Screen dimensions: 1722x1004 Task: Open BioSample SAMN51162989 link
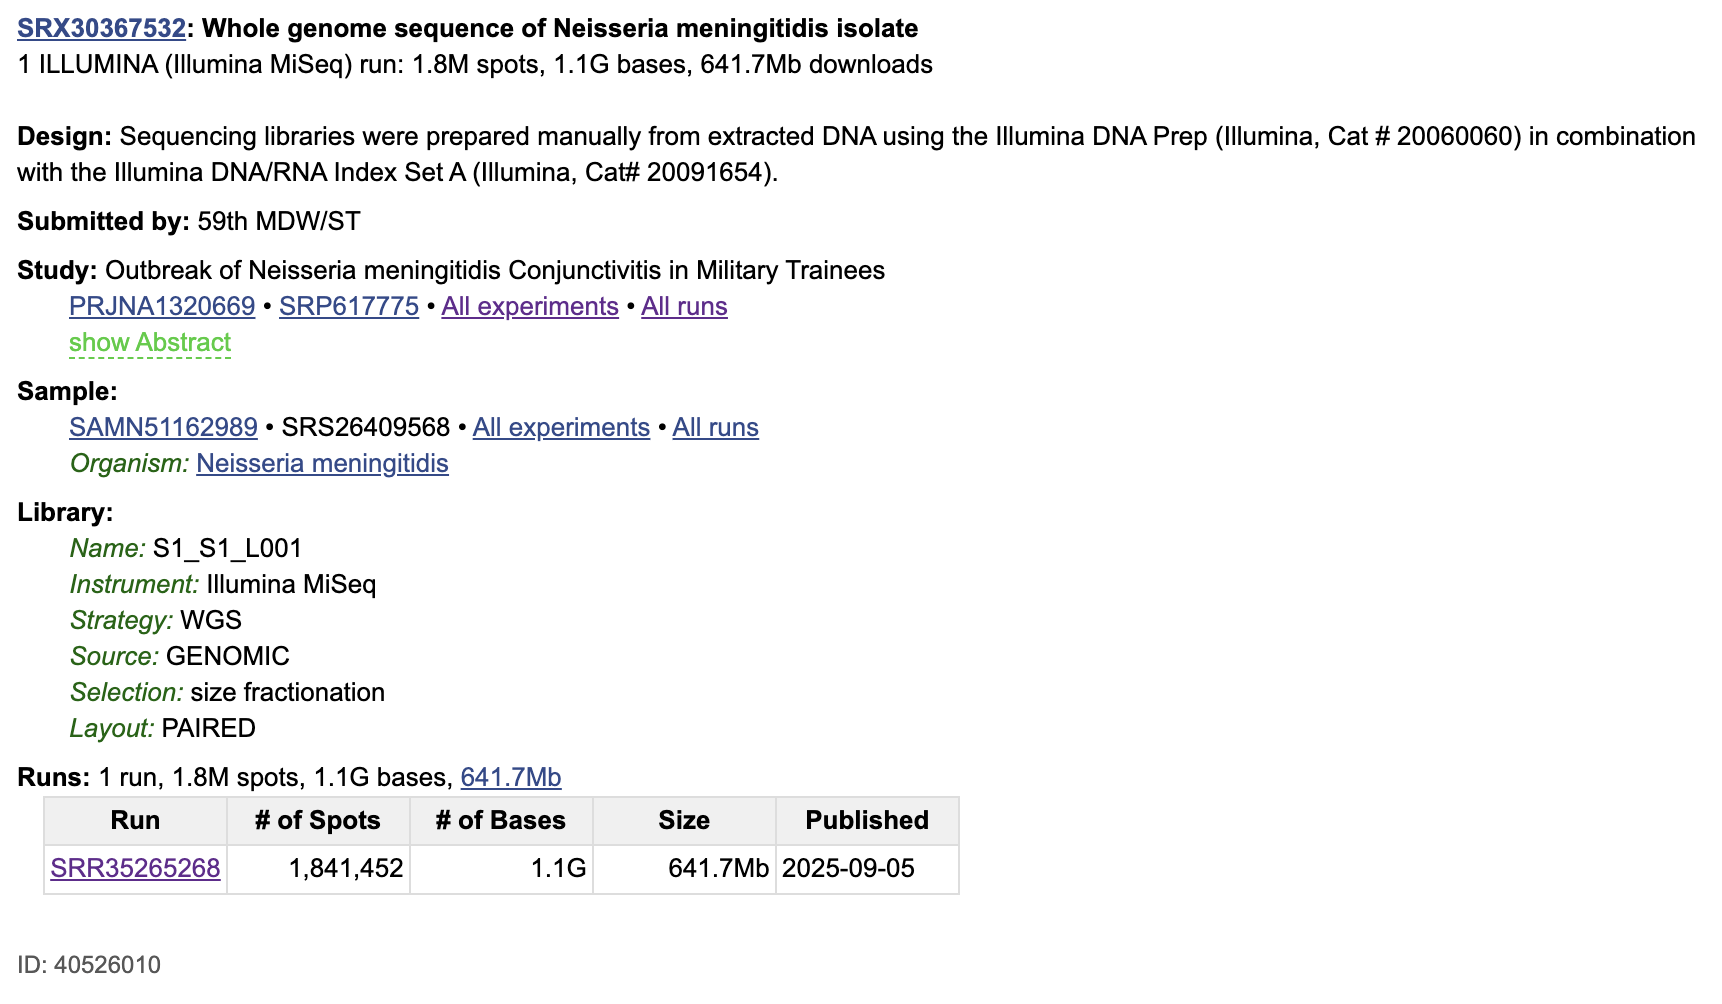click(163, 427)
